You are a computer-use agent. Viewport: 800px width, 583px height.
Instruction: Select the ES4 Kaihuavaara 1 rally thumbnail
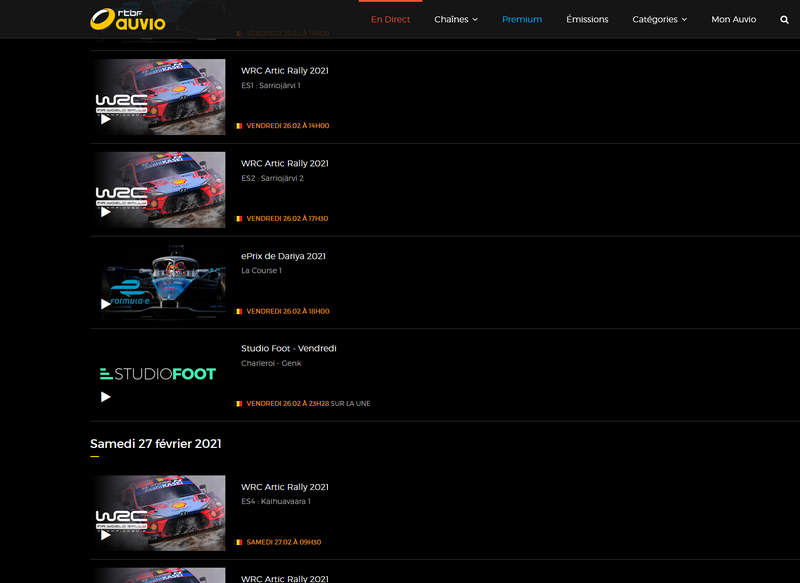click(159, 513)
